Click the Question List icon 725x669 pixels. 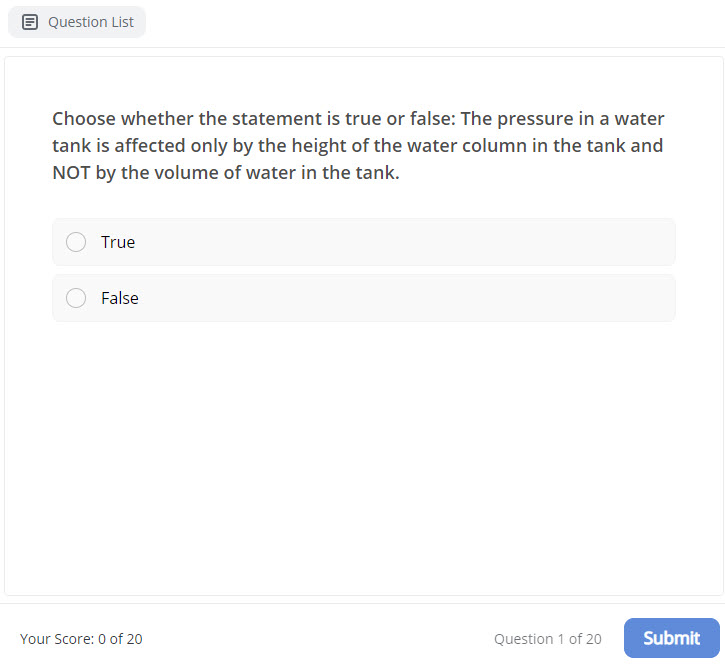tap(29, 22)
